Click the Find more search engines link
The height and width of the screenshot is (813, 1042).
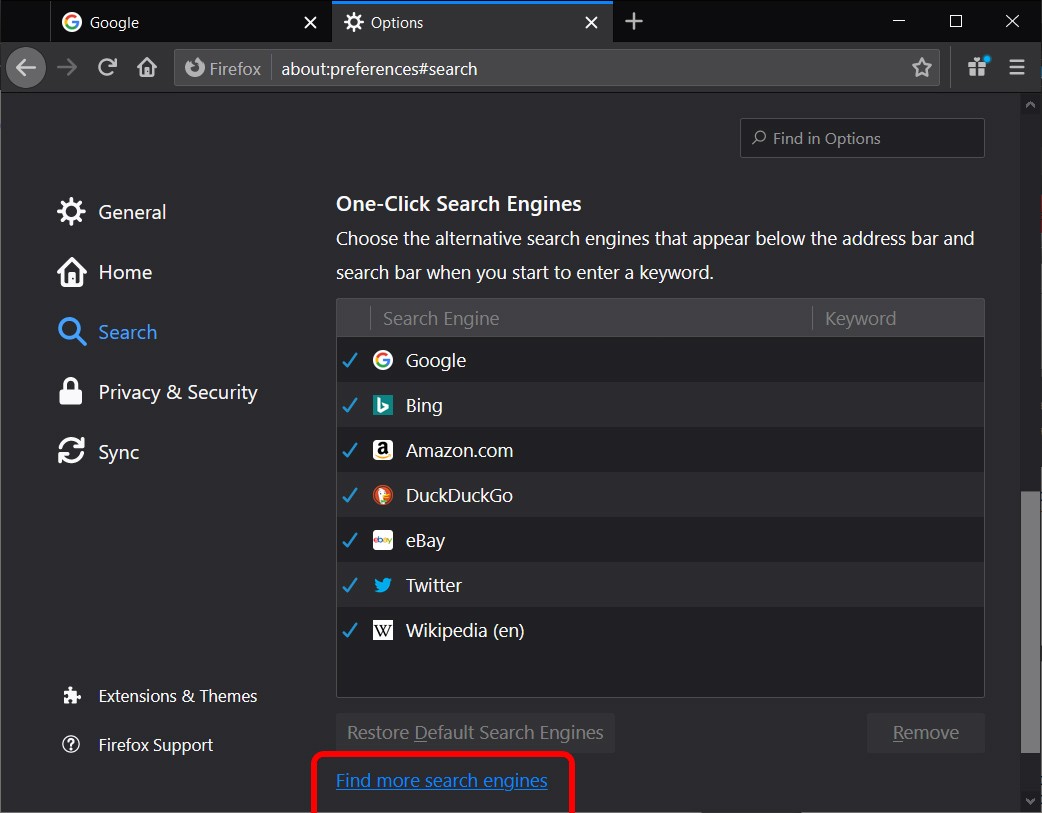(x=441, y=781)
